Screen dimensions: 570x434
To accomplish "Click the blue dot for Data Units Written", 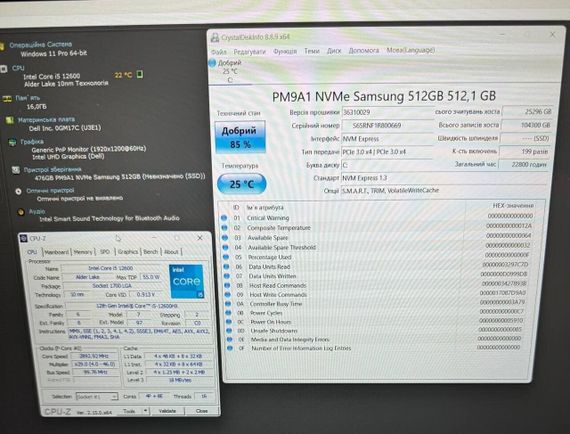I will click(227, 276).
